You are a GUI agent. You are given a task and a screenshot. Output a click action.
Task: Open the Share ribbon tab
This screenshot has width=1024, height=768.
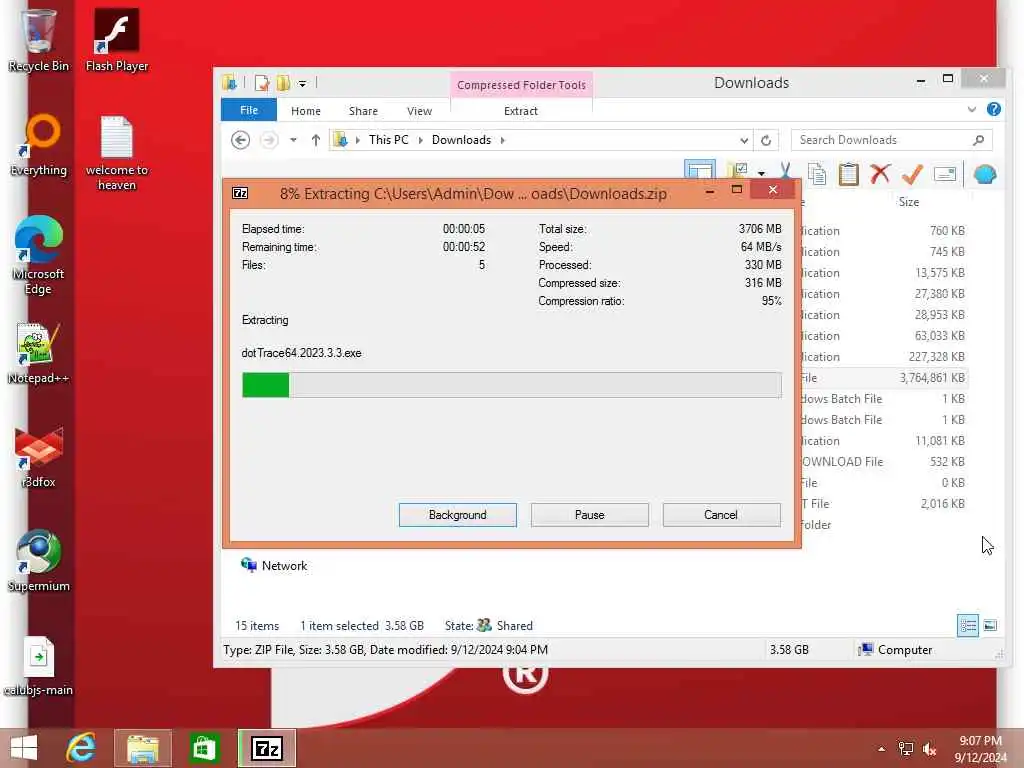363,111
